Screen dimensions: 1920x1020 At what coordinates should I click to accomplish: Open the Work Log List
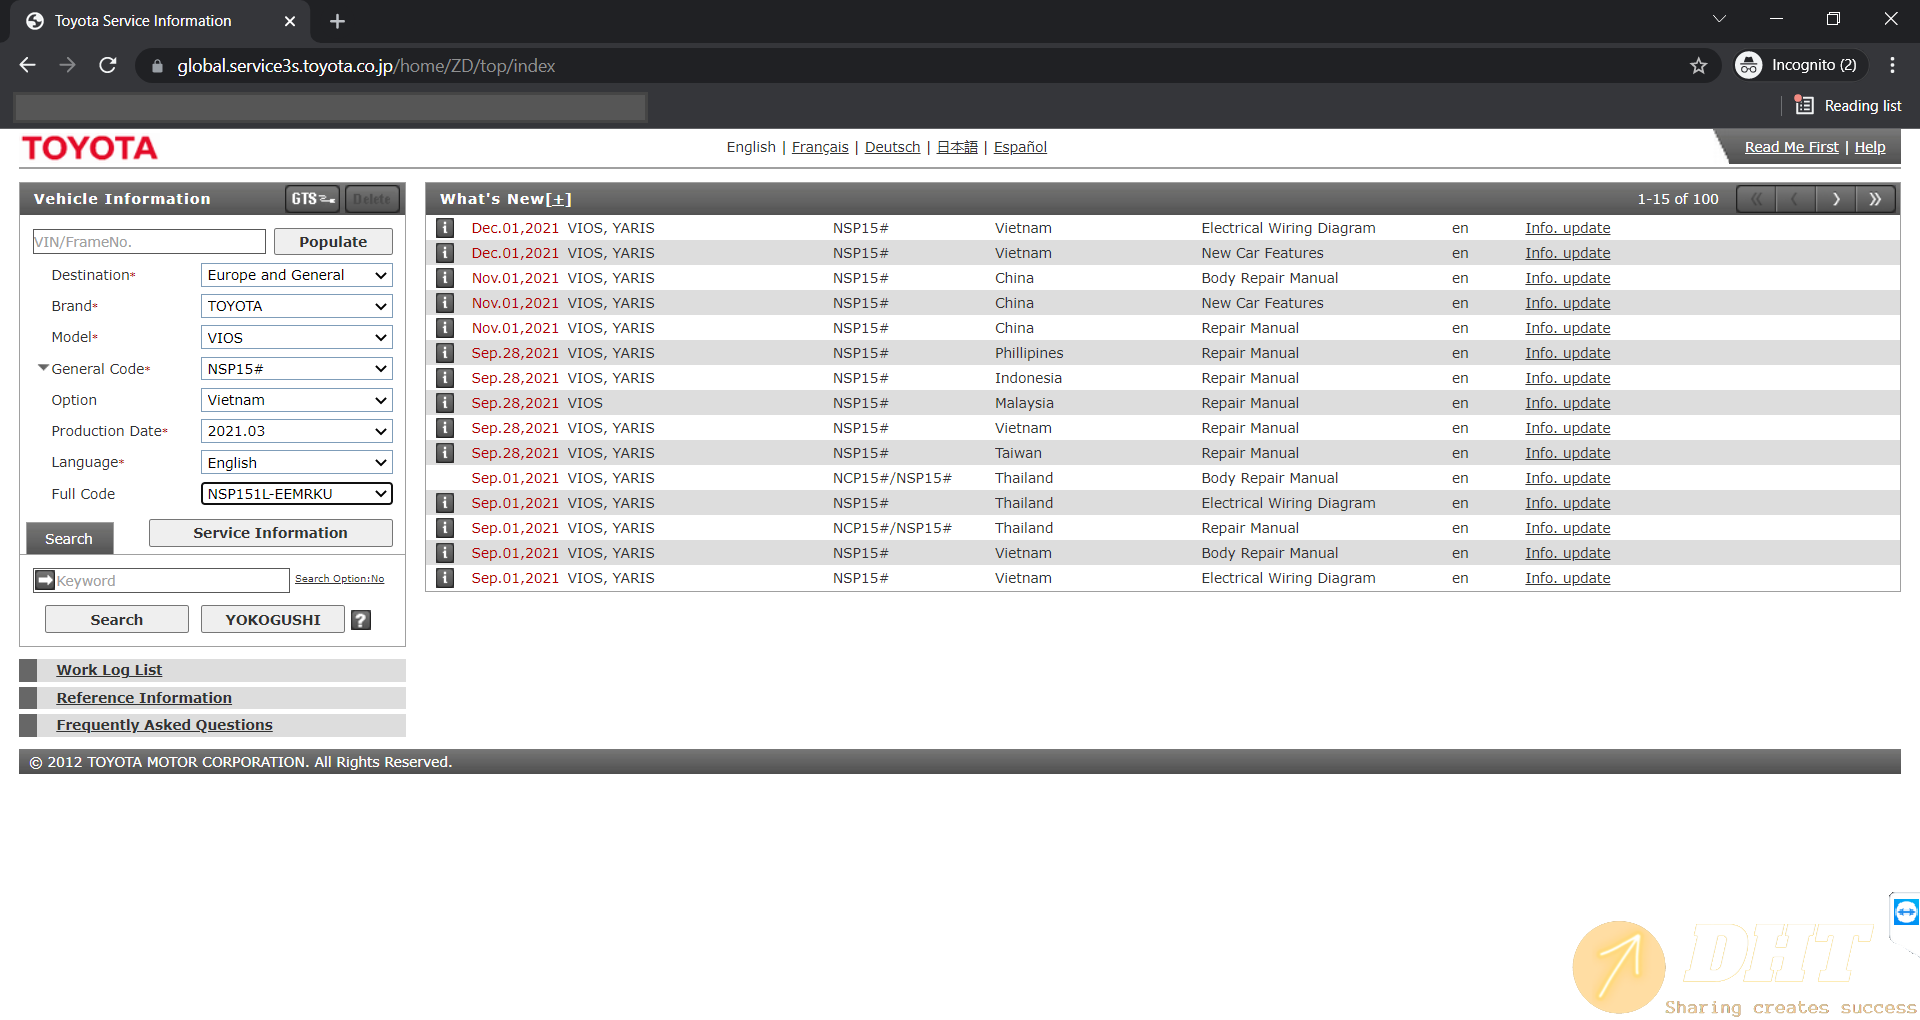(x=109, y=670)
